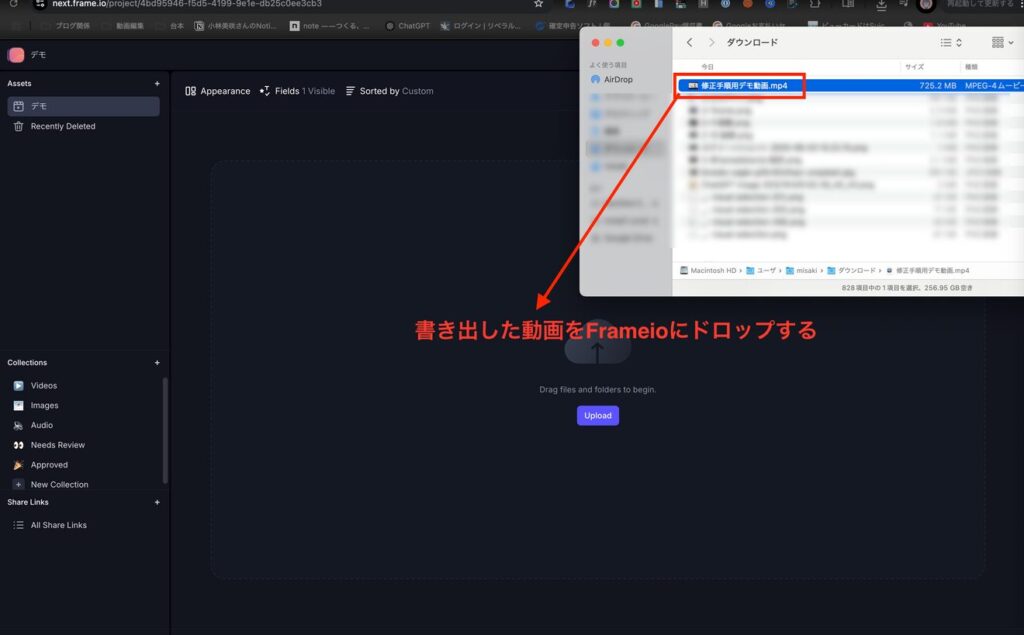The image size is (1024, 635).
Task: Click the 725.2 MB size cell in Finder
Action: point(937,86)
